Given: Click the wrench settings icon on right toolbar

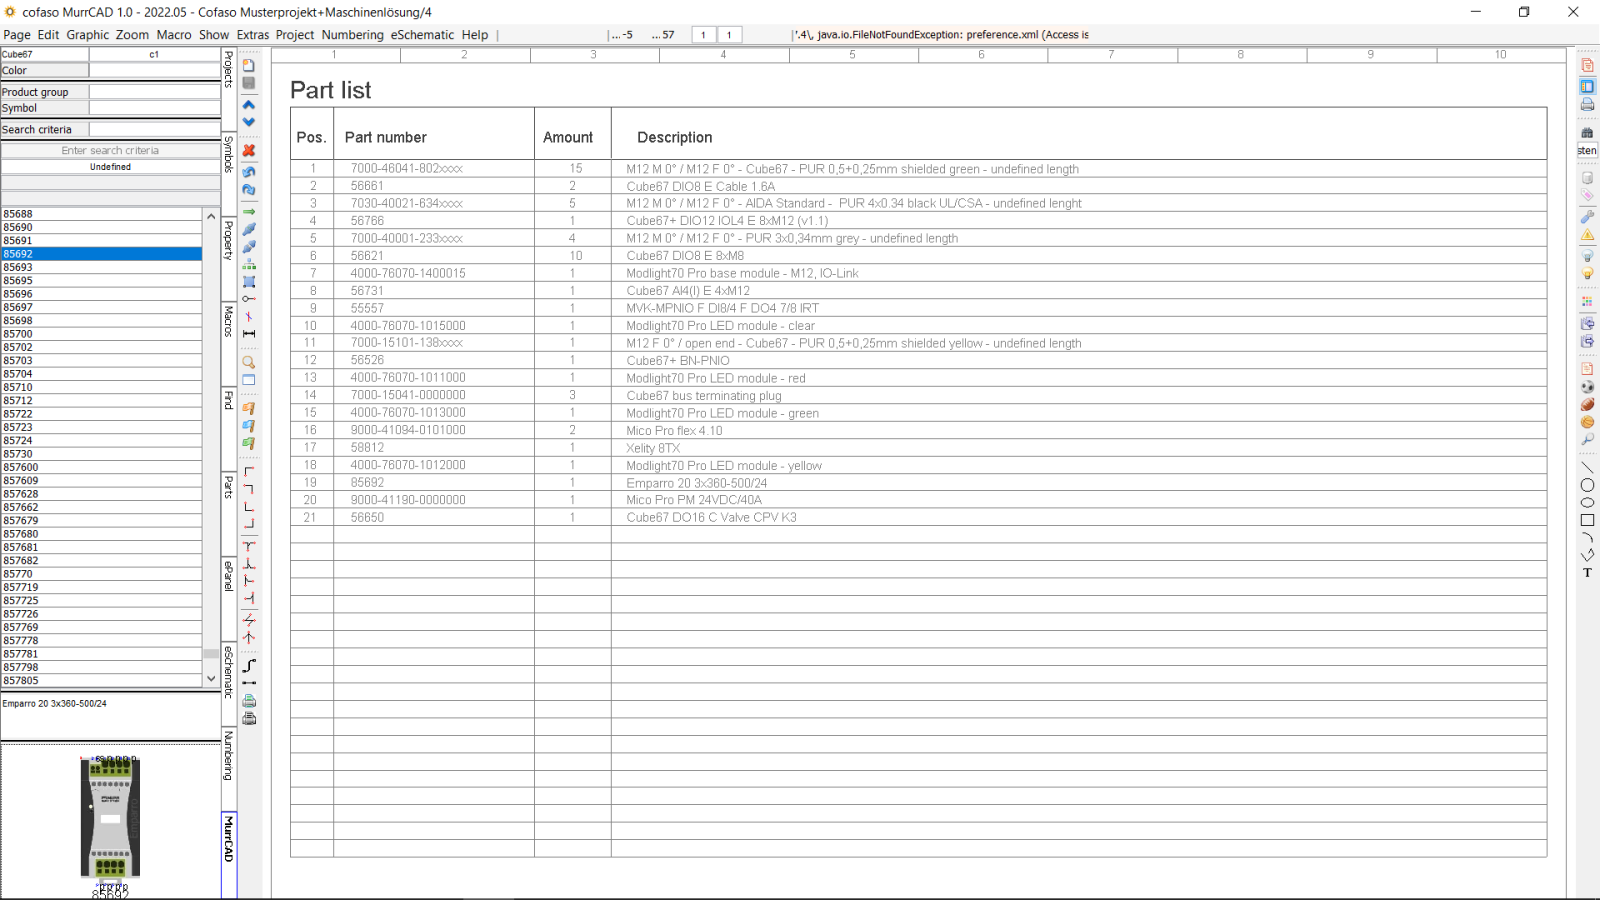Looking at the screenshot, I should (x=1587, y=216).
